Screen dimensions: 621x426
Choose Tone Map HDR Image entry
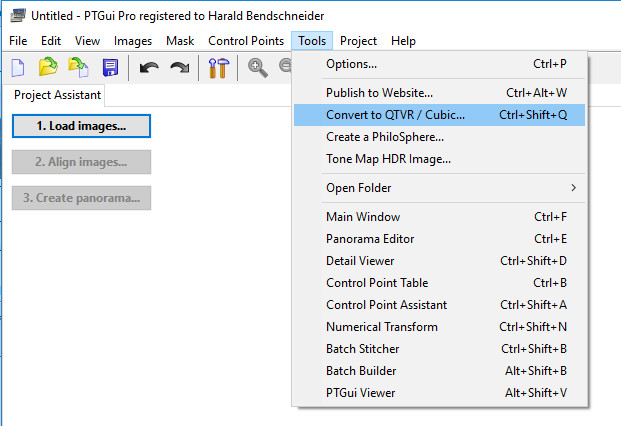pyautogui.click(x=440, y=158)
